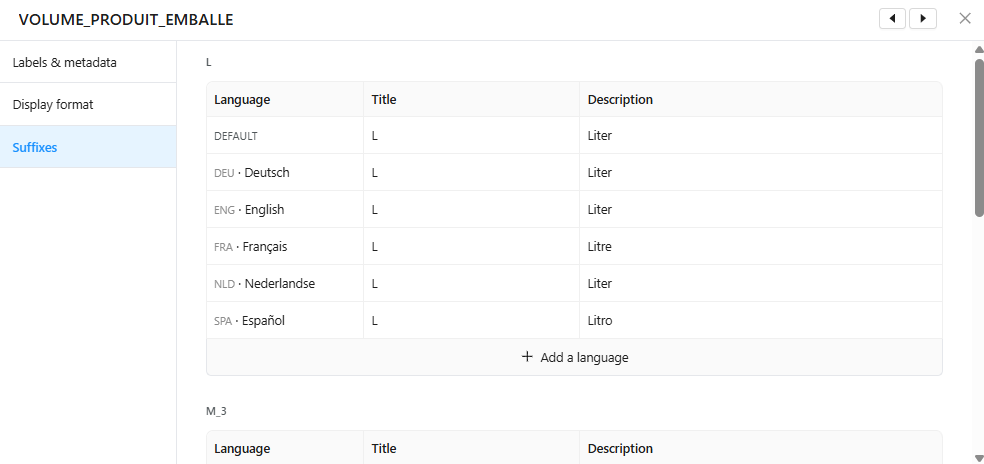Image resolution: width=984 pixels, height=464 pixels.
Task: Click the SPA · Español language cell
Action: (285, 321)
